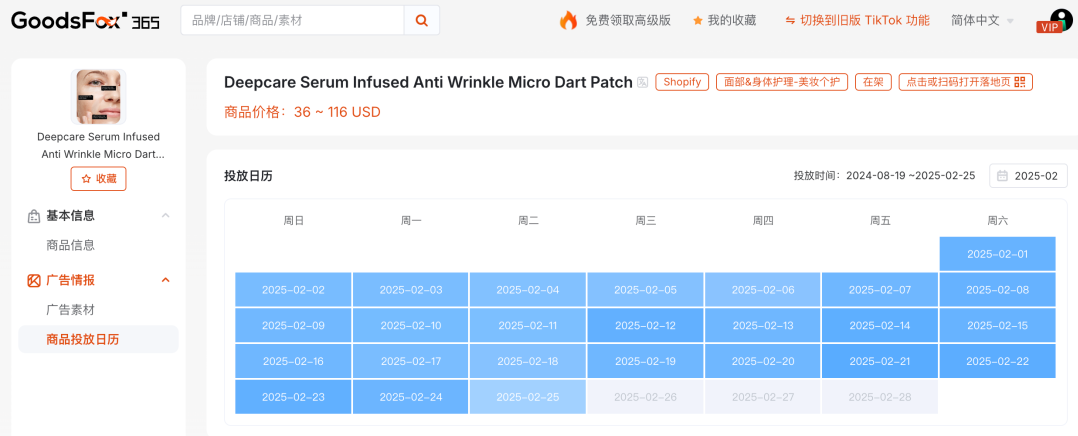This screenshot has height=436, width=1078.
Task: Click the translate icon after the product title
Action: pyautogui.click(x=643, y=83)
